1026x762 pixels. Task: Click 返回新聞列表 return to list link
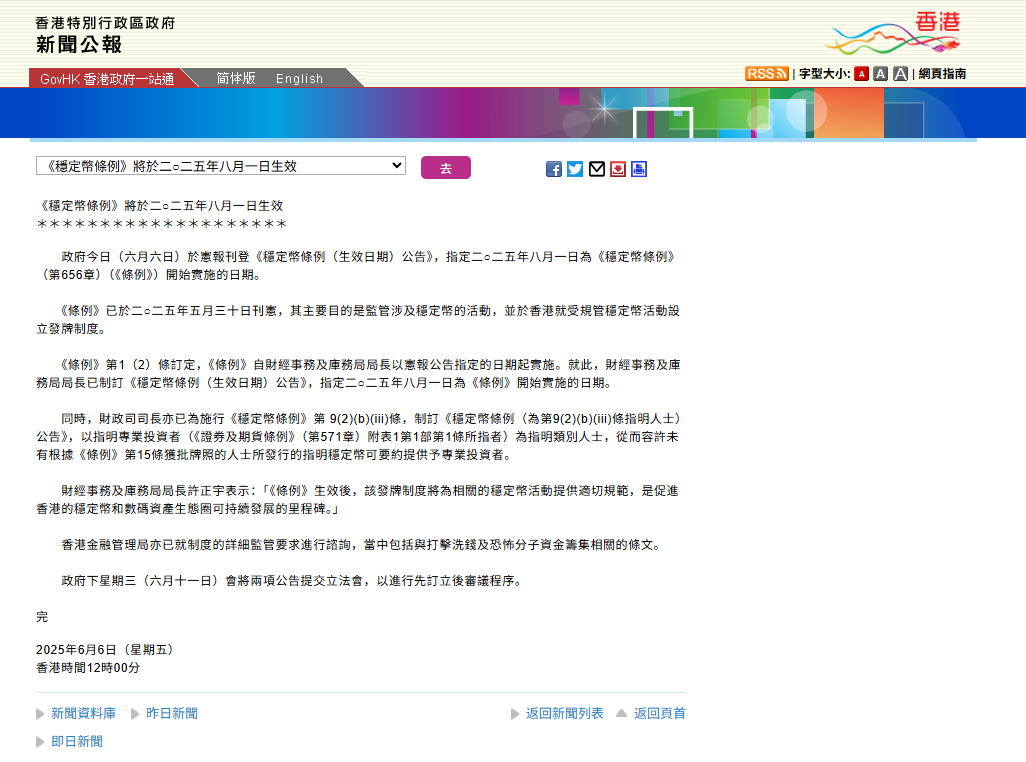(564, 713)
